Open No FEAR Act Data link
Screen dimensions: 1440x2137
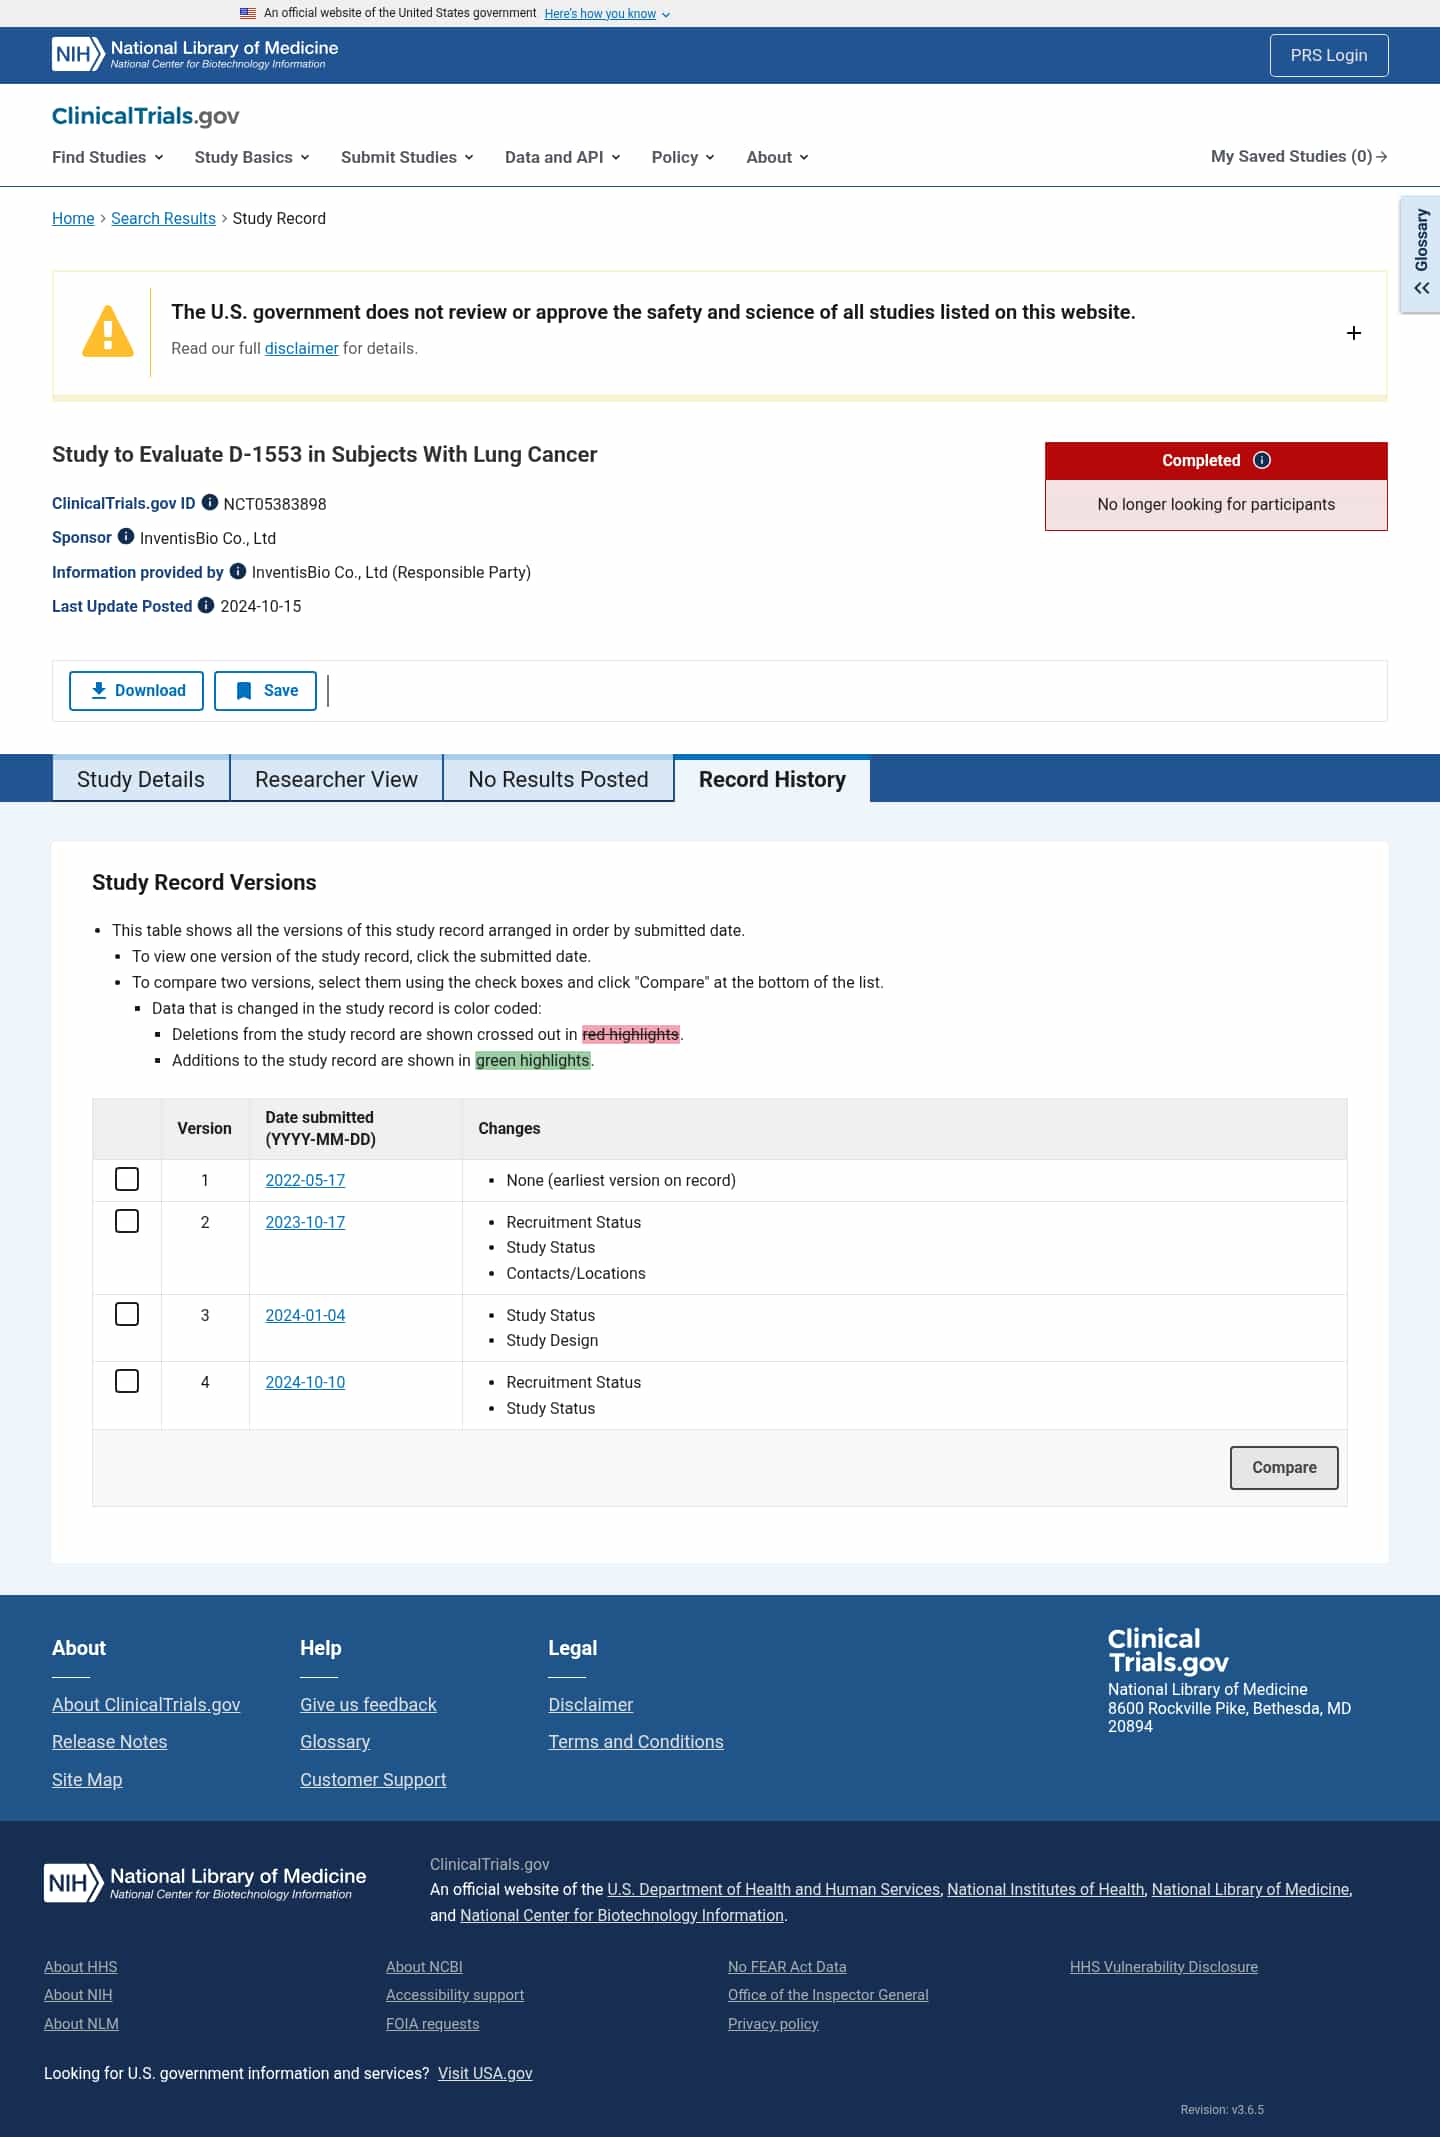click(787, 1966)
